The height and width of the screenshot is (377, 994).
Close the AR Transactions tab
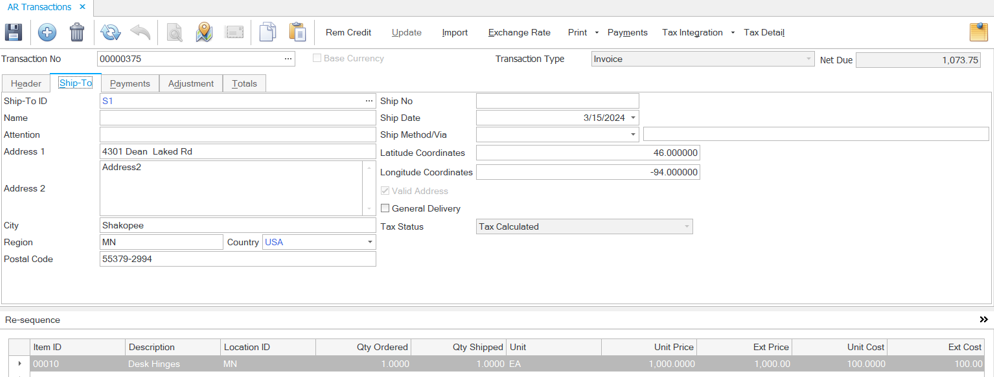[x=82, y=6]
